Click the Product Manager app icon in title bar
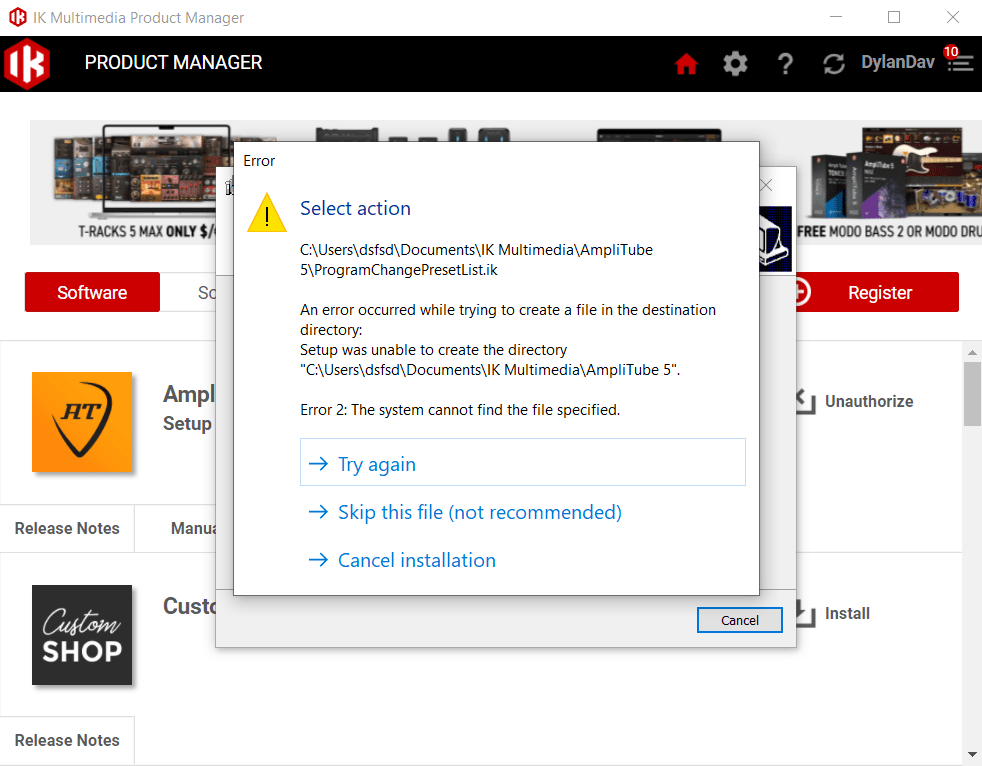 18,18
